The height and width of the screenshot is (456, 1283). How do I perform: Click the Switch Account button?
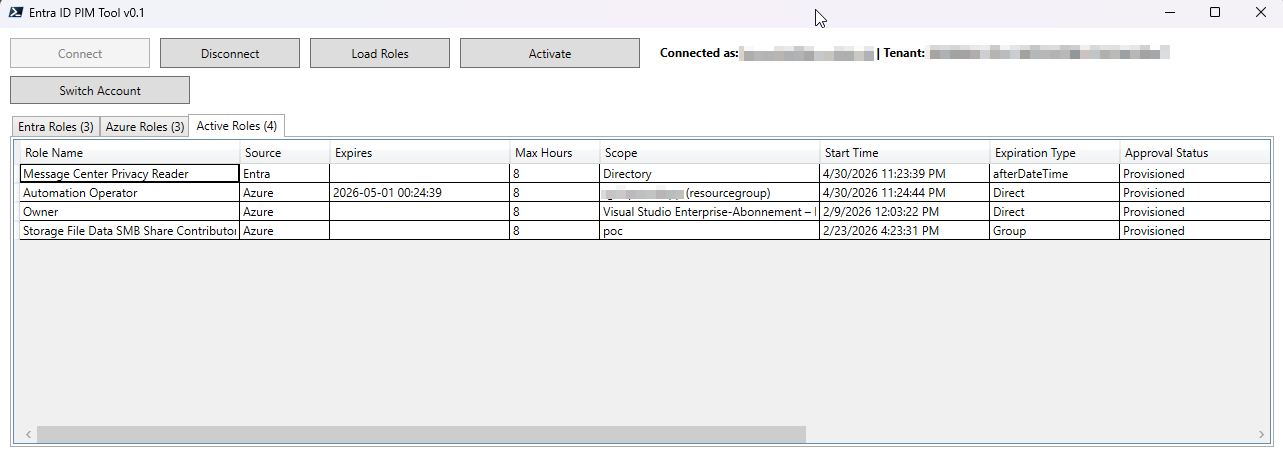[x=100, y=90]
